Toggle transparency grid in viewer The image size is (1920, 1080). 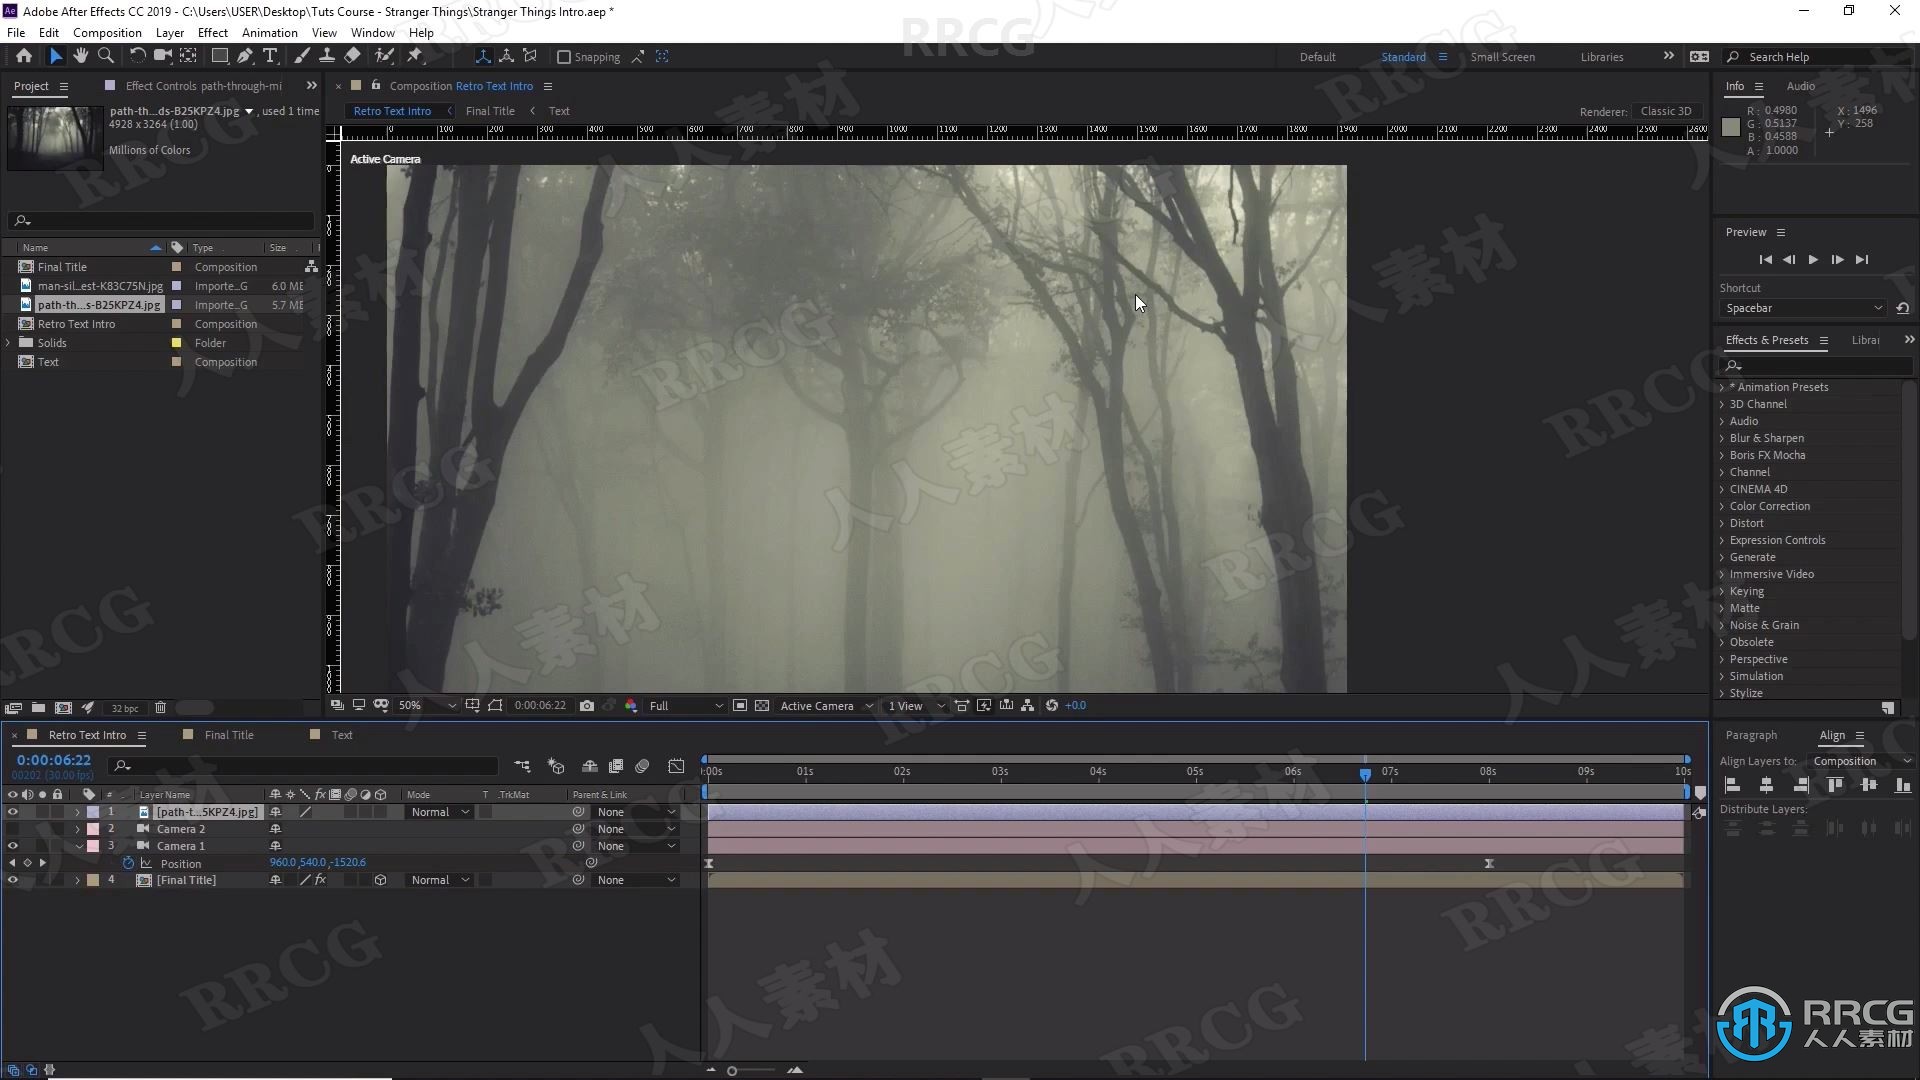pyautogui.click(x=762, y=706)
